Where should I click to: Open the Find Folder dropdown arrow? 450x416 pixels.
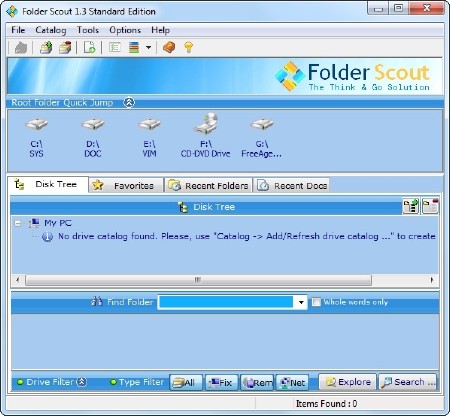[301, 302]
